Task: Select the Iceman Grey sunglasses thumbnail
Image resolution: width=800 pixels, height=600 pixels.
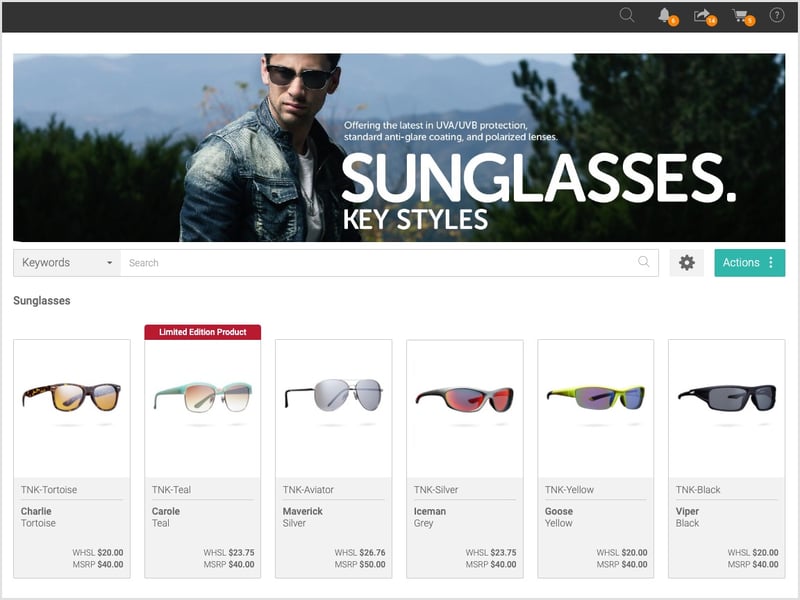Action: tap(463, 398)
